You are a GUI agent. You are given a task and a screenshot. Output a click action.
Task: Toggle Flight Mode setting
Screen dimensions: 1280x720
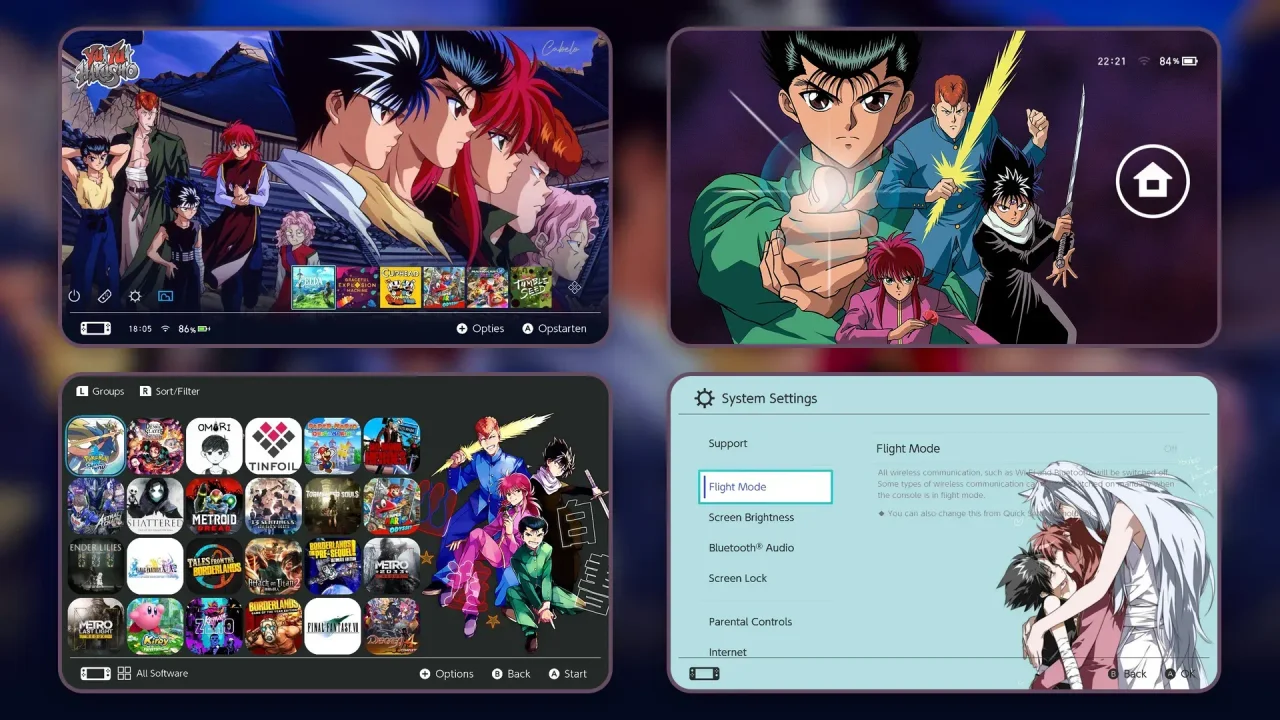pos(766,487)
